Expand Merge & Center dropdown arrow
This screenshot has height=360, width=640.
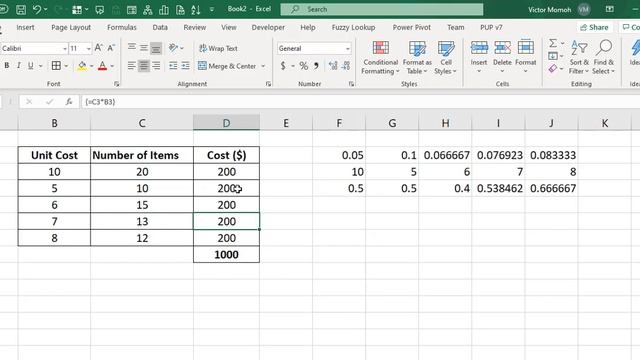coord(263,66)
